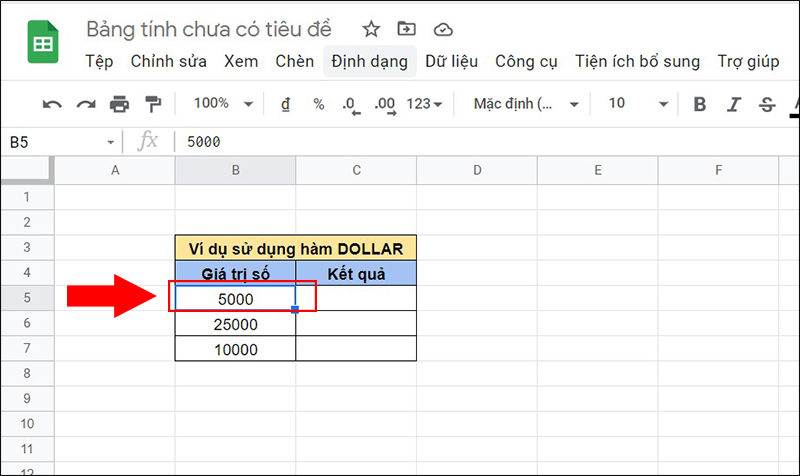The image size is (800, 476).
Task: Open the zoom 100% dropdown
Action: click(223, 104)
